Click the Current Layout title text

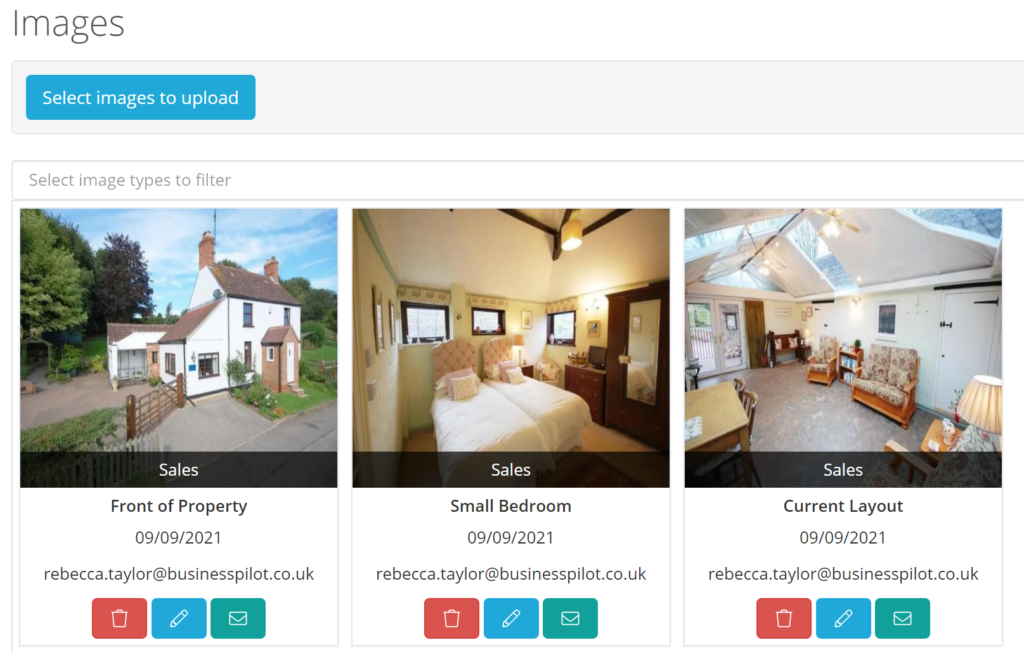click(843, 506)
